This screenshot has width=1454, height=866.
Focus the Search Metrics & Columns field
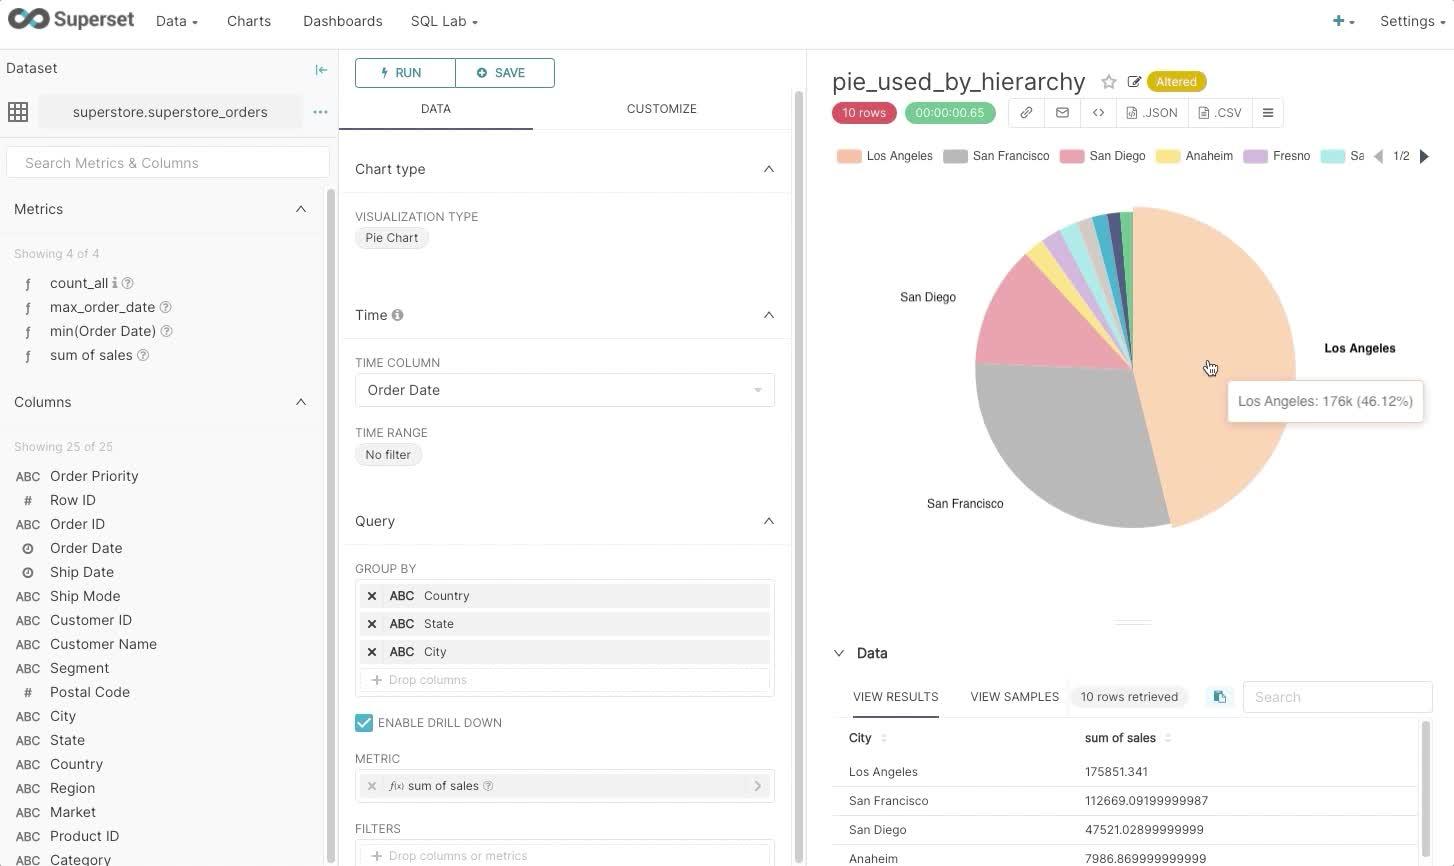(168, 163)
